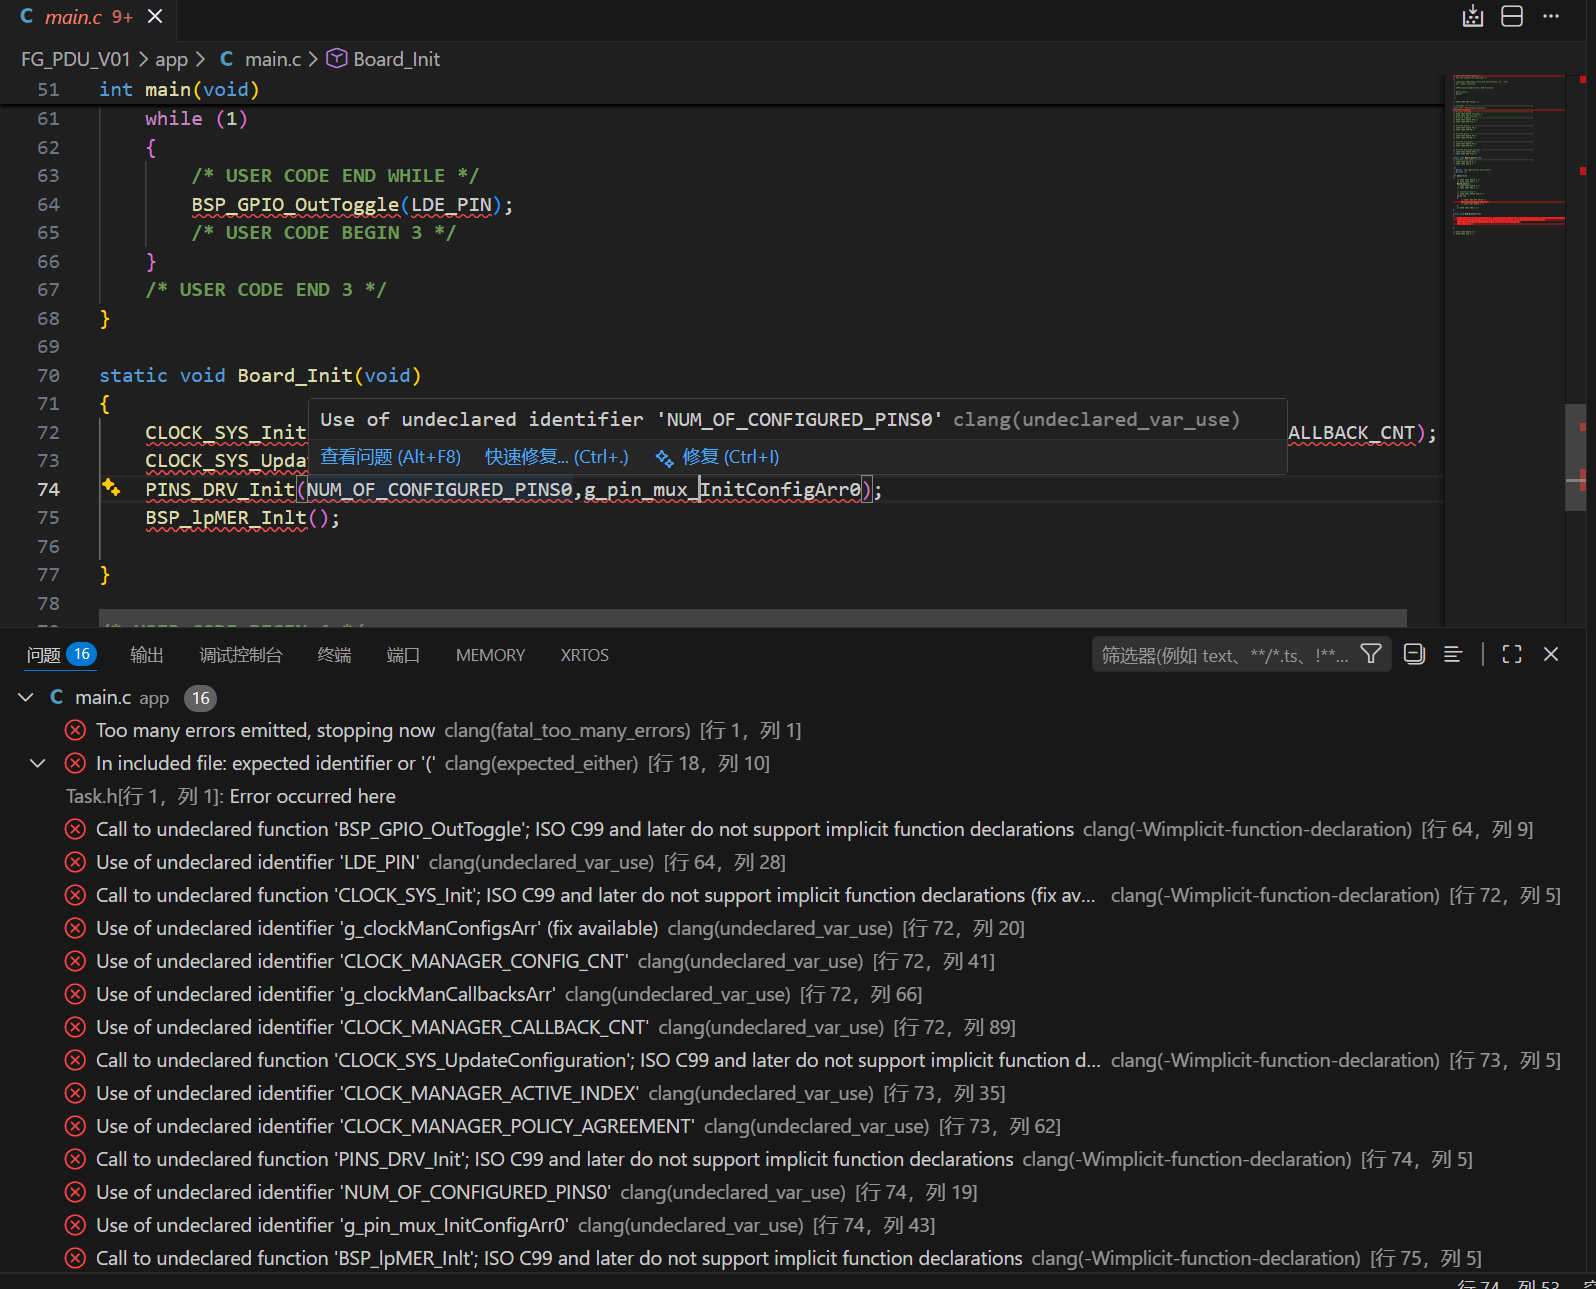Collapse the main.c problems group
1596x1289 pixels.
coord(26,697)
